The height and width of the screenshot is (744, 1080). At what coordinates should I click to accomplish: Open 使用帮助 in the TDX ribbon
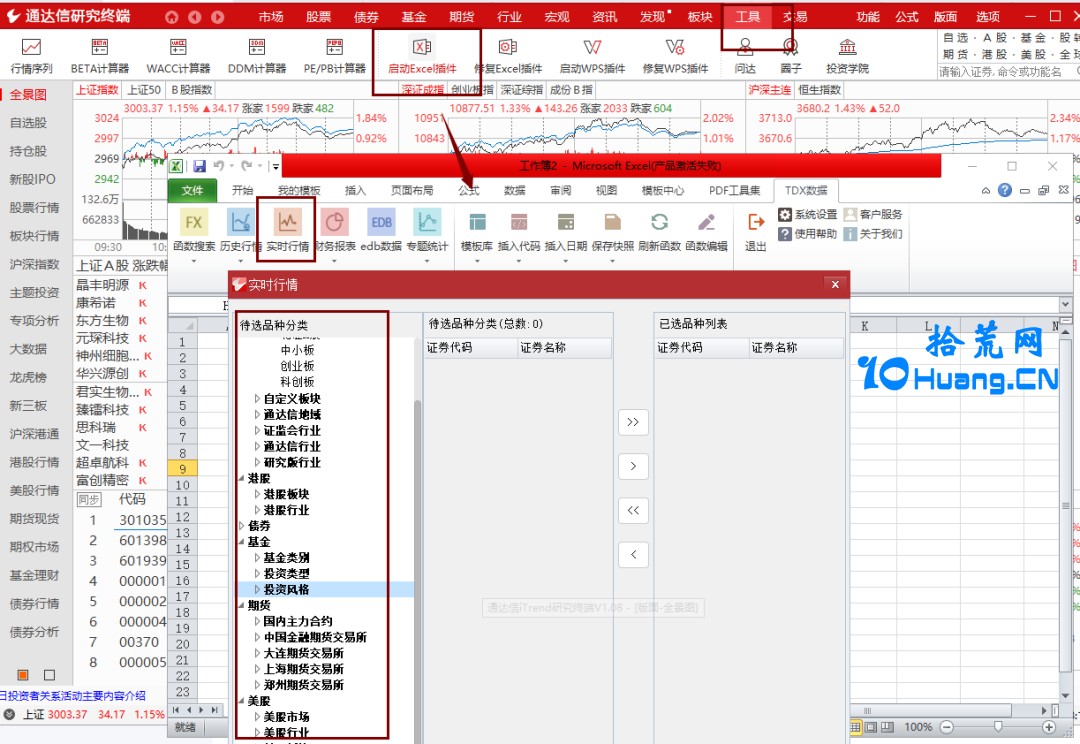pos(807,234)
